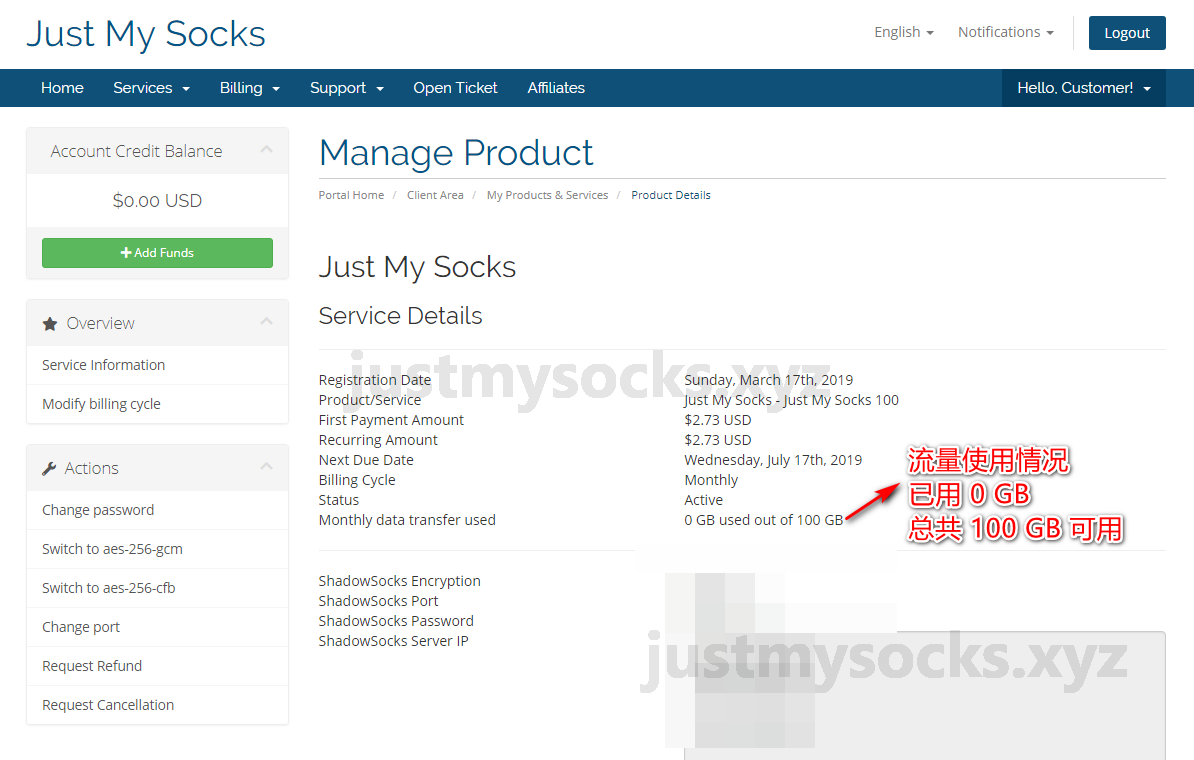The width and height of the screenshot is (1194, 760).
Task: Click the $0.00 USD balance text
Action: [x=158, y=200]
